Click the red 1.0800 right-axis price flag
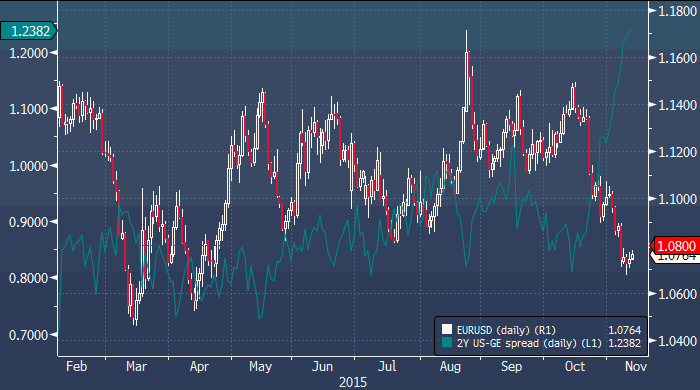The width and height of the screenshot is (700, 390). tap(675, 246)
